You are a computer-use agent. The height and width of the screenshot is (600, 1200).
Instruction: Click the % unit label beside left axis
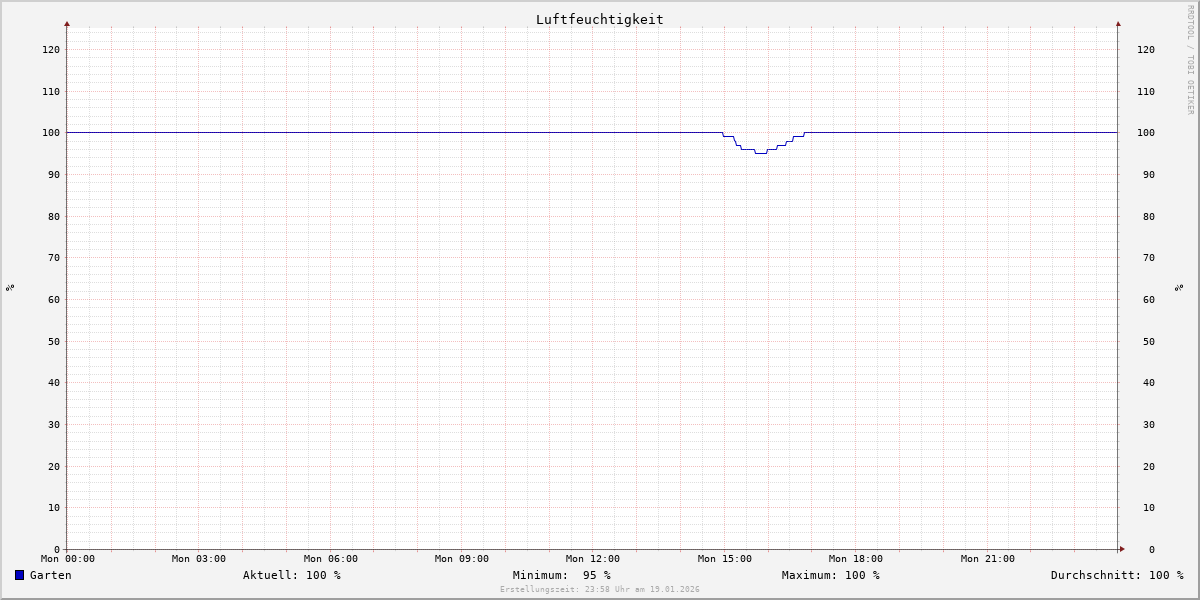pos(10,288)
